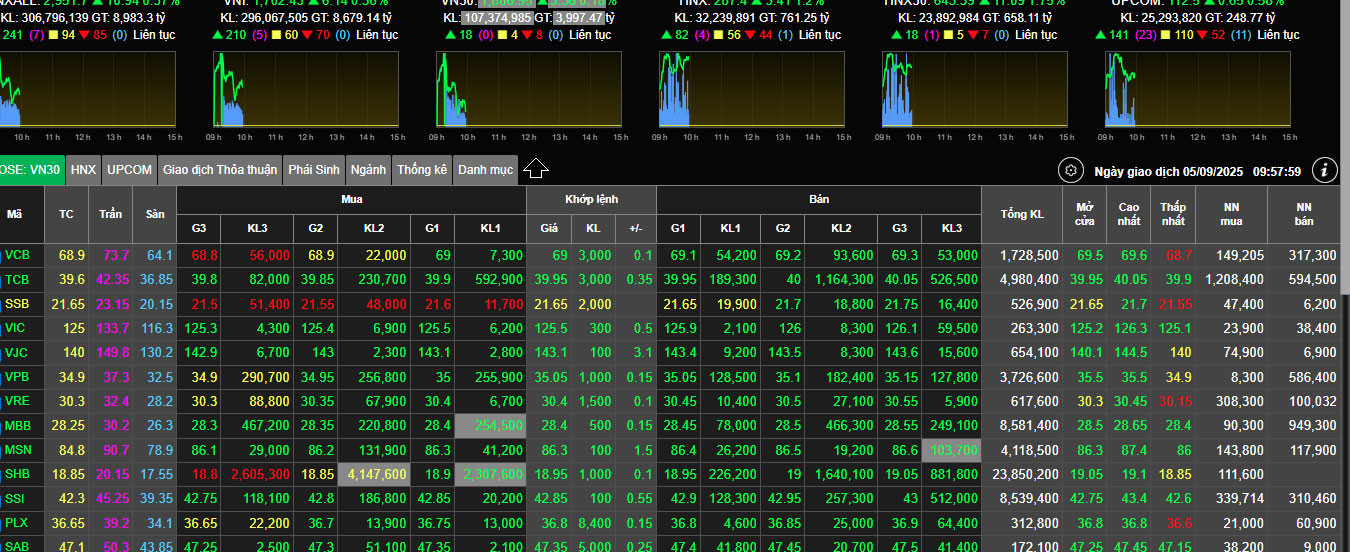Viewport: 1350px width, 552px height.
Task: Click the MSN ticker link
Action: [18, 450]
